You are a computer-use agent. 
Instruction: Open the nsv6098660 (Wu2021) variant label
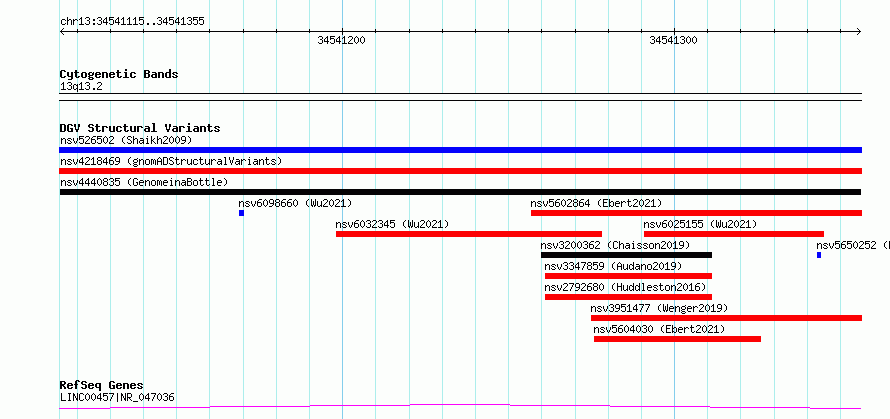click(x=295, y=203)
